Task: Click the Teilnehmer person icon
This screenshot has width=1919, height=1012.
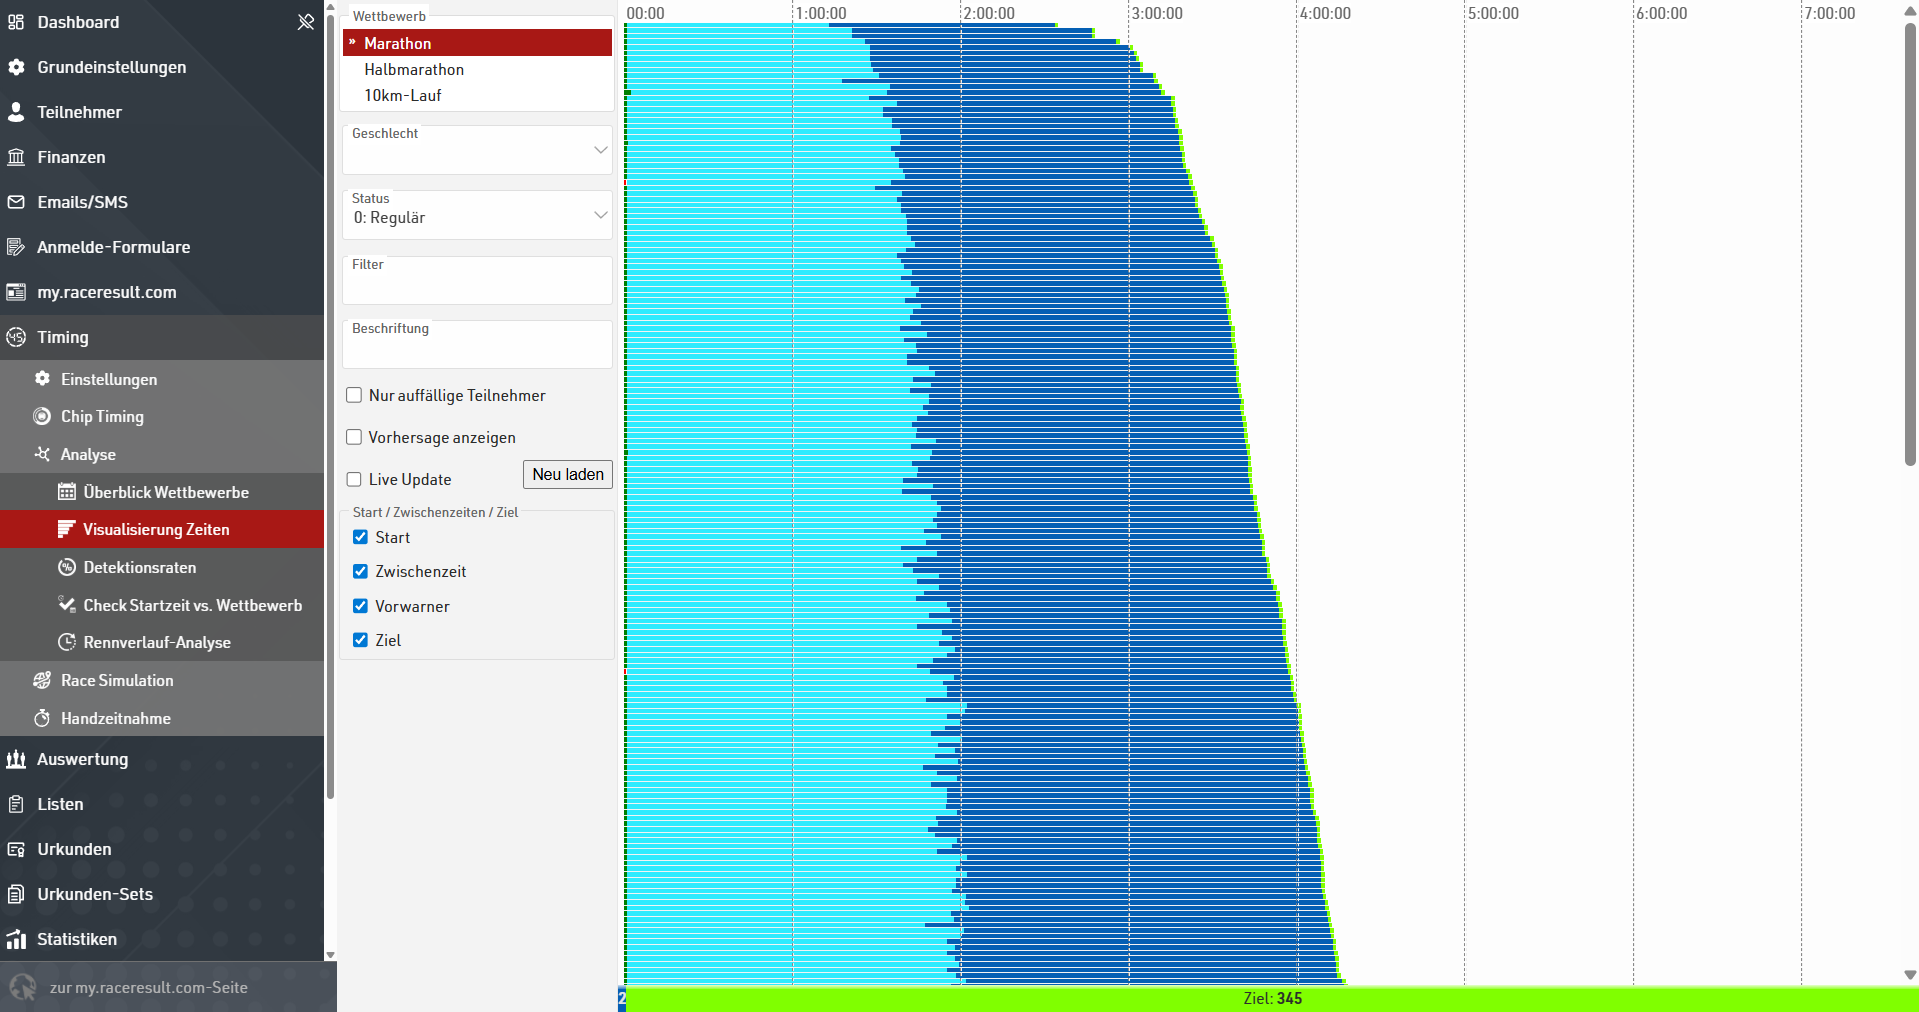Action: pos(16,112)
